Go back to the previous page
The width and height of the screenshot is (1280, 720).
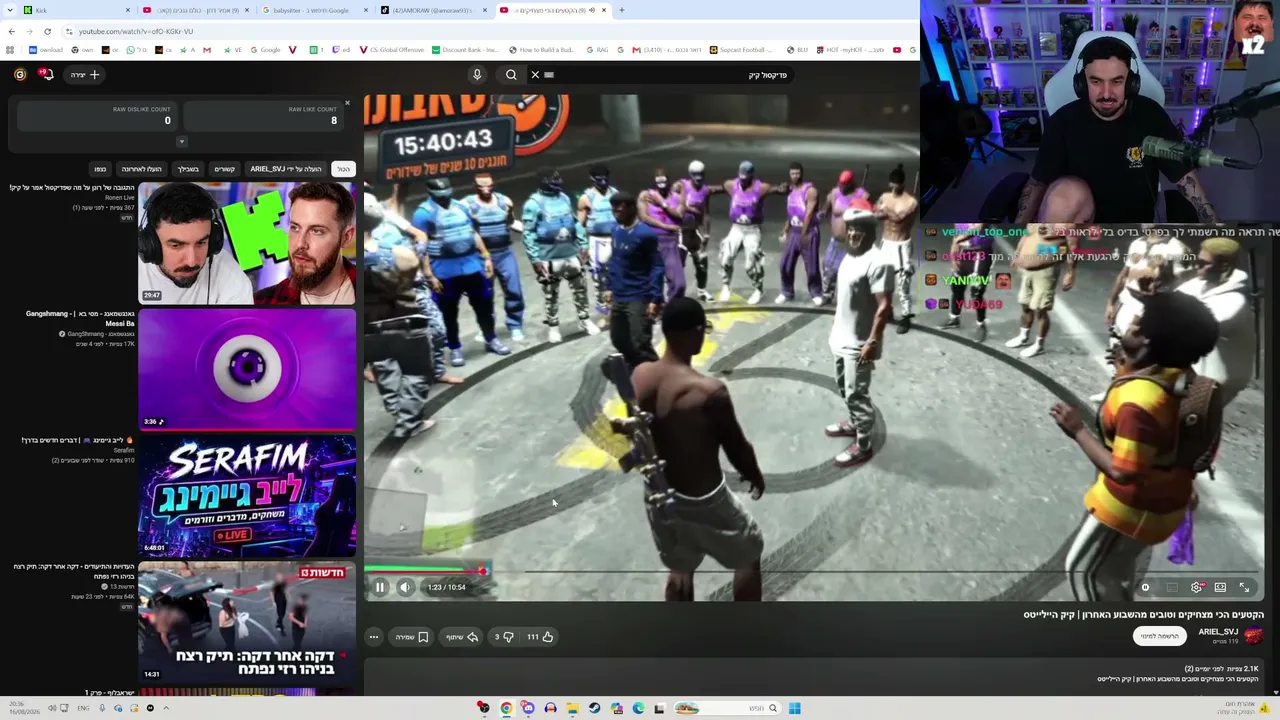tap(12, 31)
